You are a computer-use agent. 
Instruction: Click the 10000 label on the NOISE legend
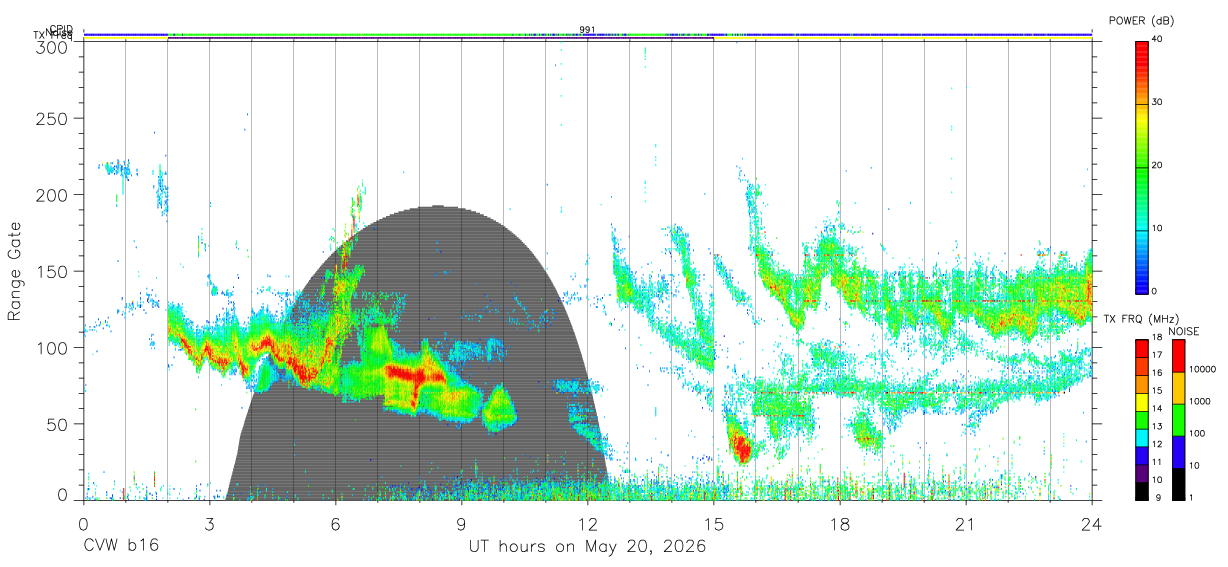1204,370
